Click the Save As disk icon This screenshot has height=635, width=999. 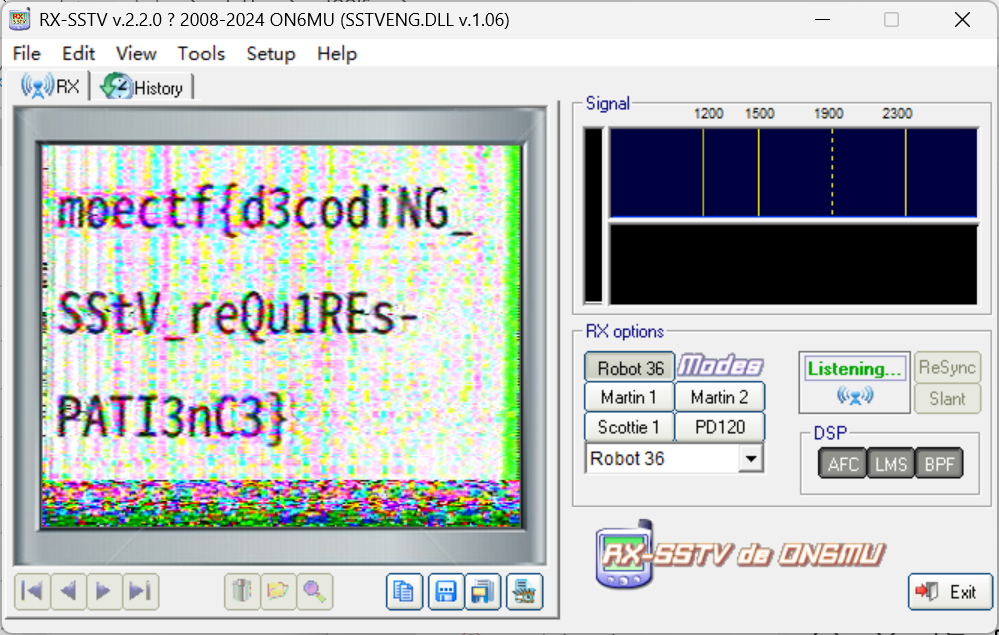coord(485,592)
